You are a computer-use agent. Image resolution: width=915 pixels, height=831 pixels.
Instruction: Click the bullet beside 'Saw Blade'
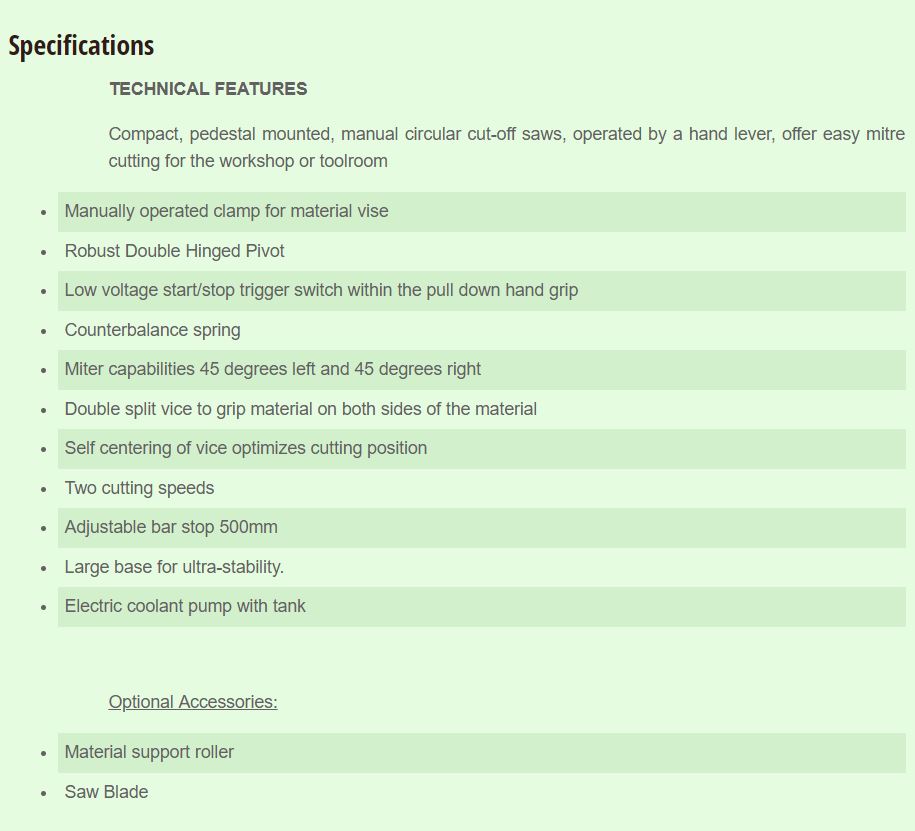(44, 794)
